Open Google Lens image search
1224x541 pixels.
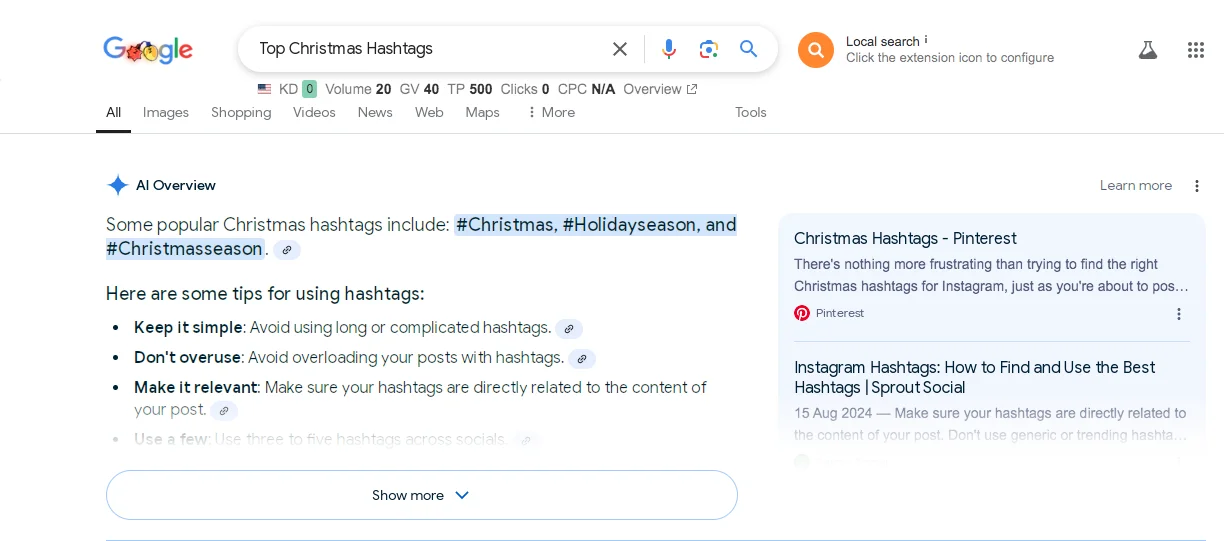click(709, 49)
